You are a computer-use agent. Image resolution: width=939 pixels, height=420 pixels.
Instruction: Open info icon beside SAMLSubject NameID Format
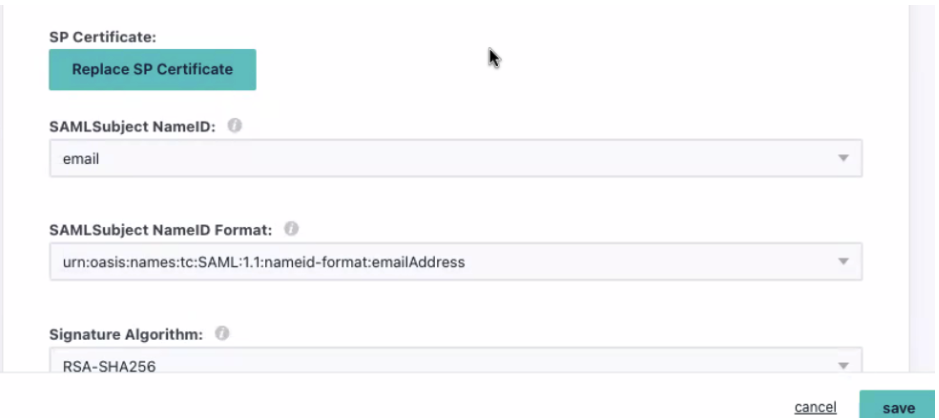(x=291, y=229)
